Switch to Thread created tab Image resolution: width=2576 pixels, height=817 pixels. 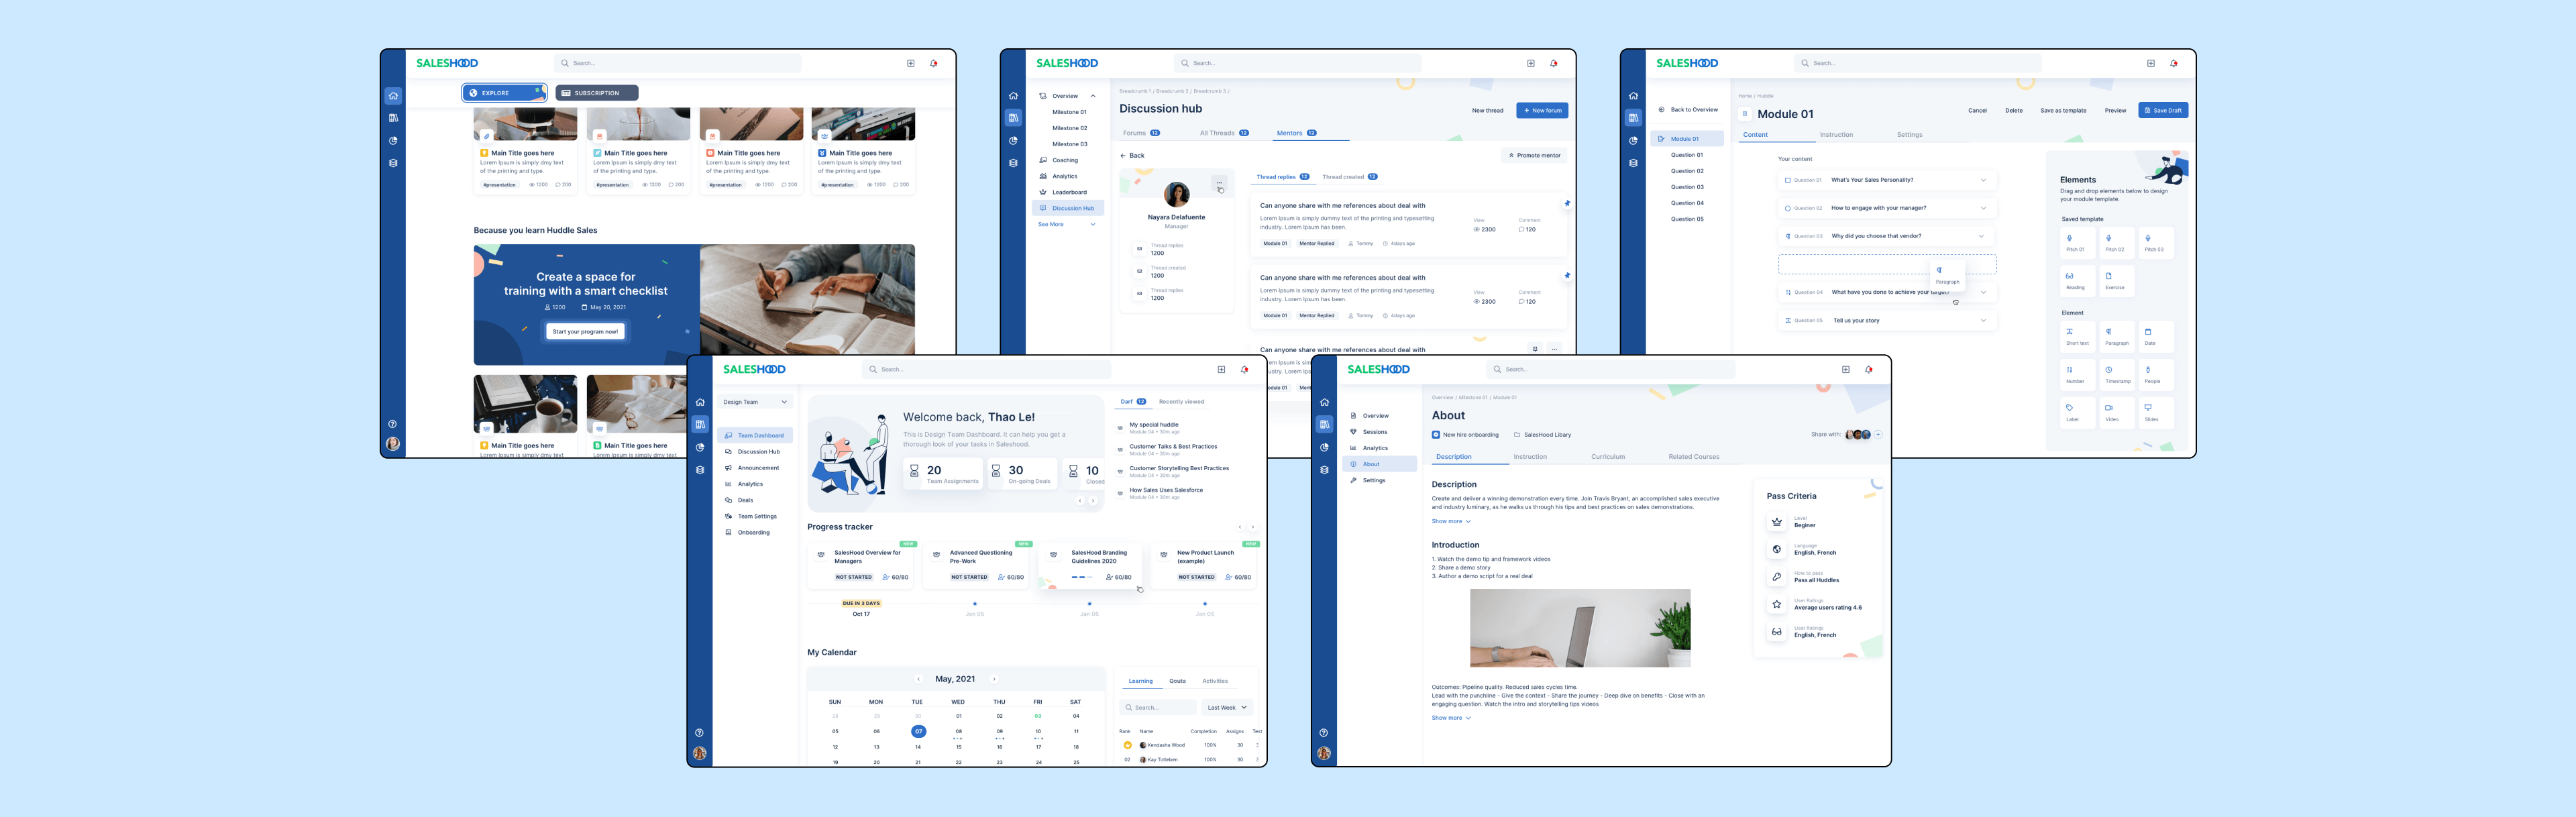tap(1349, 177)
